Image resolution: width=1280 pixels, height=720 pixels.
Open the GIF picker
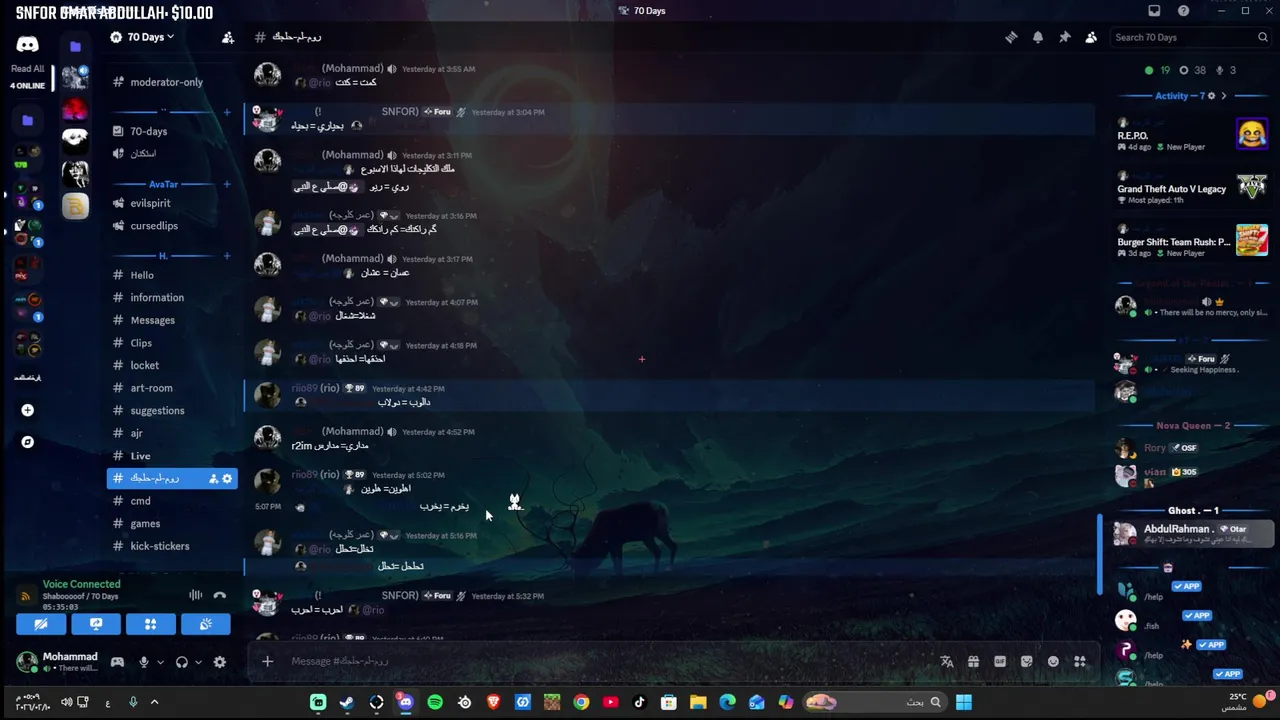click(1000, 661)
